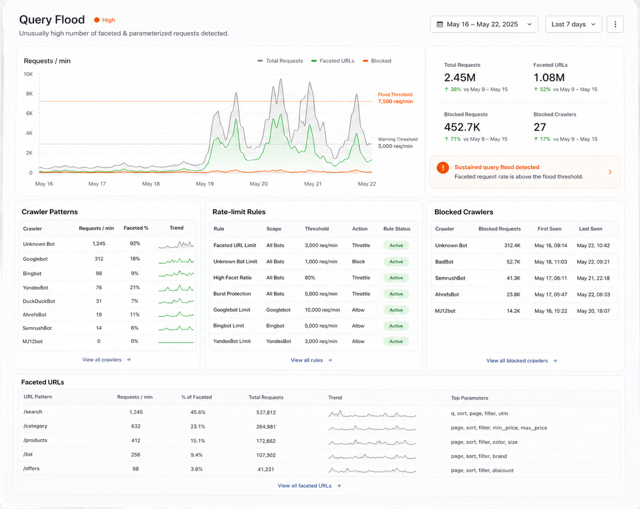
Task: Open View all blocked crawlers link
Action: click(522, 360)
